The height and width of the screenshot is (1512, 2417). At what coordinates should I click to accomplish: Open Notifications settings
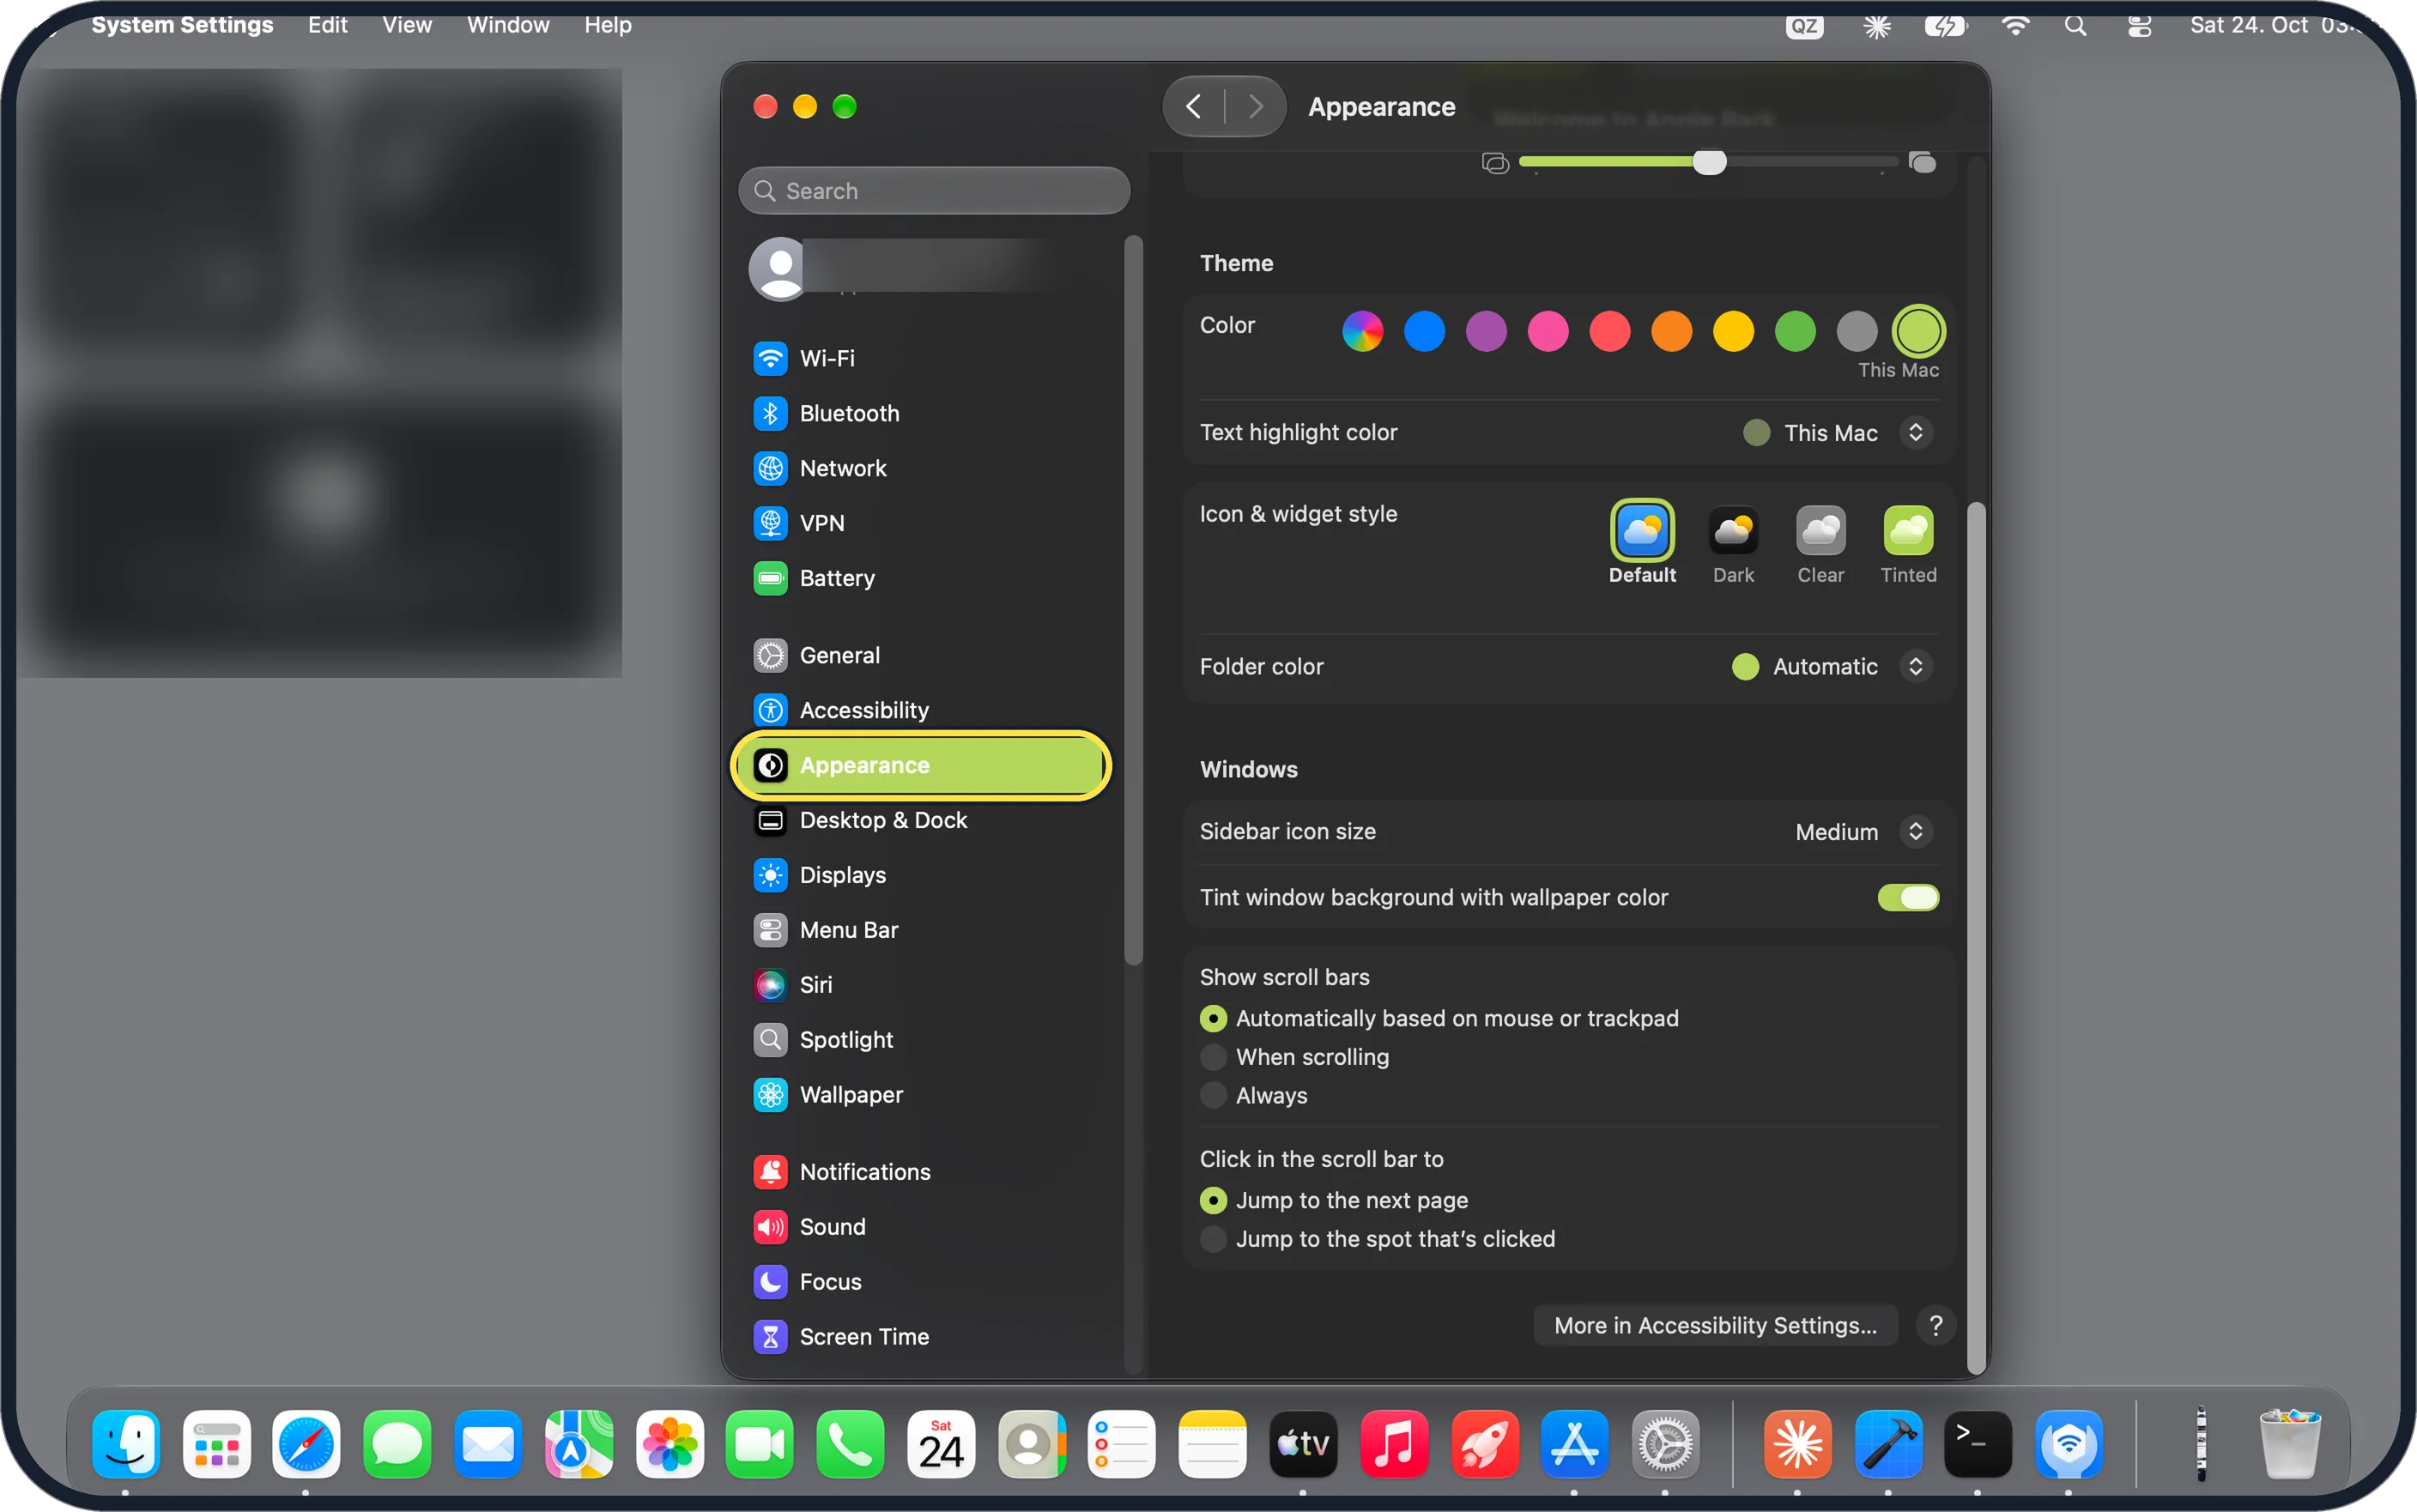pos(922,1172)
